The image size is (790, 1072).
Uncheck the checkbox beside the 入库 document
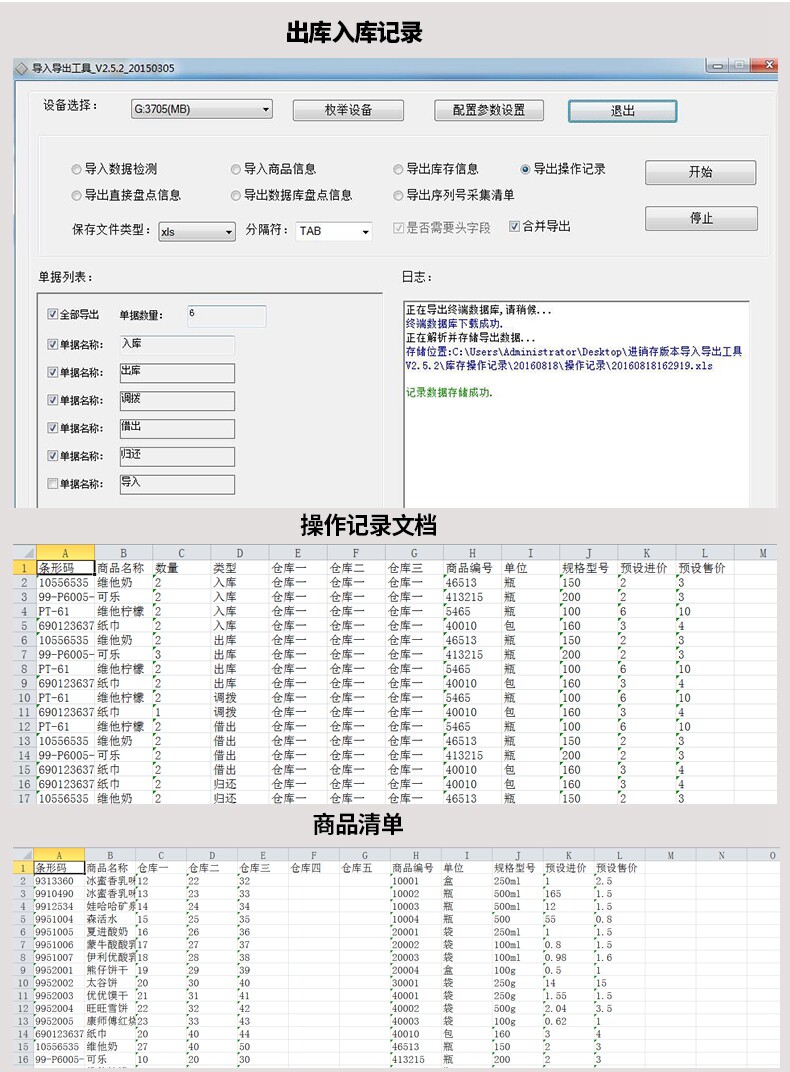pyautogui.click(x=53, y=344)
